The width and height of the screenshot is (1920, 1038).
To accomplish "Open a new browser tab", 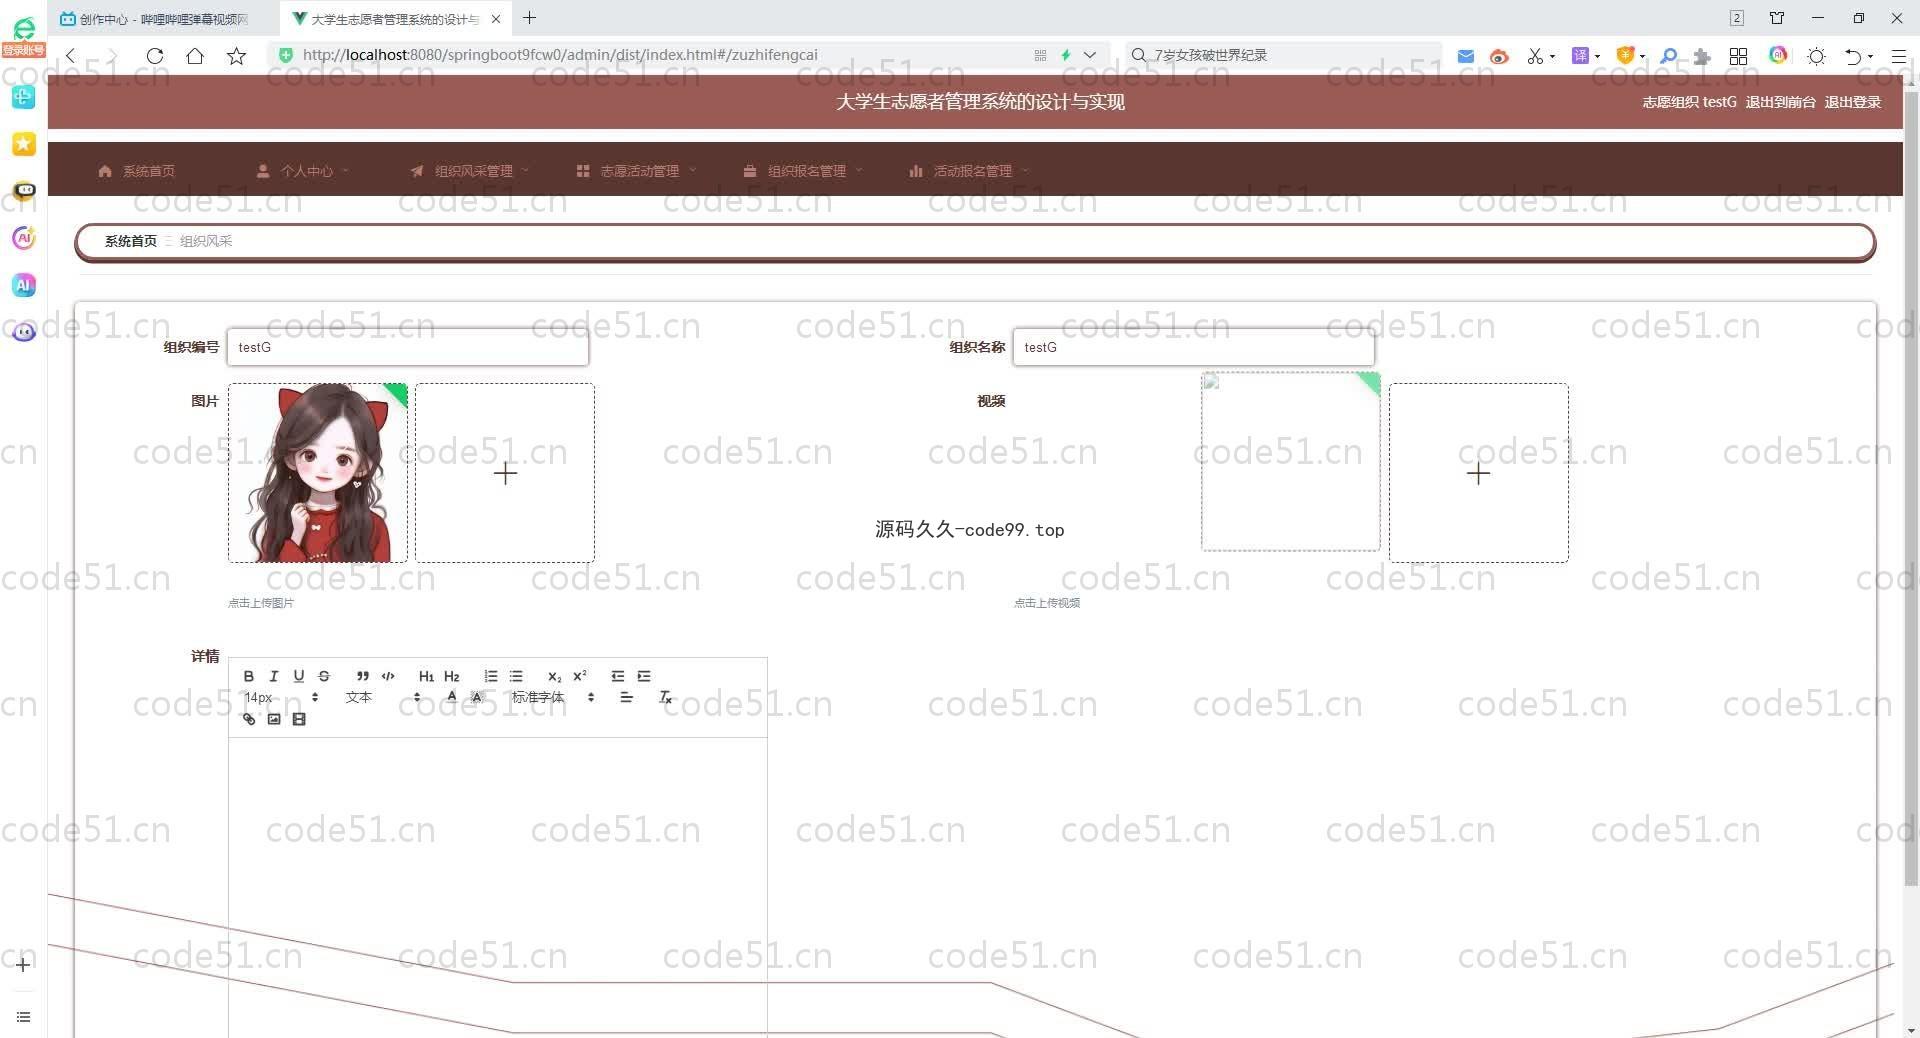I will 530,18.
